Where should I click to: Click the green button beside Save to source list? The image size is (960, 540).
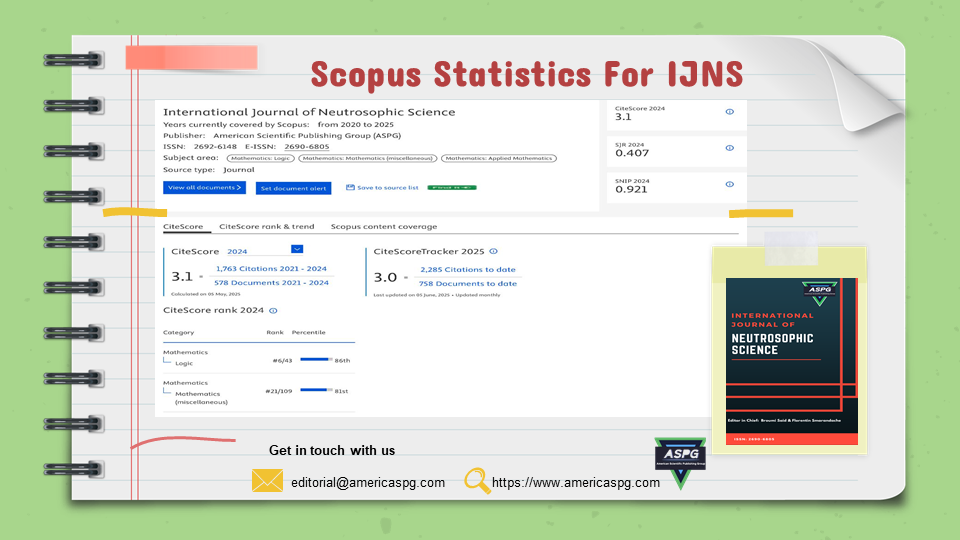pos(452,187)
